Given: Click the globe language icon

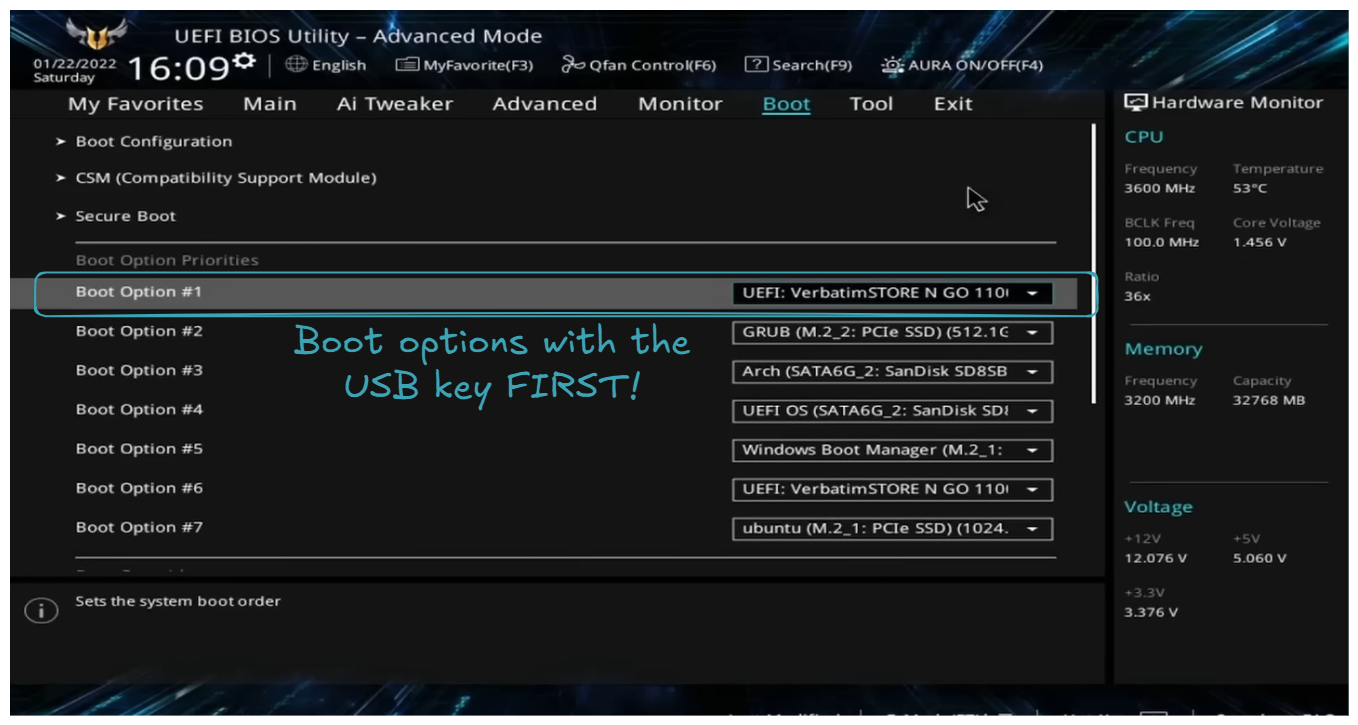Looking at the screenshot, I should 296,65.
